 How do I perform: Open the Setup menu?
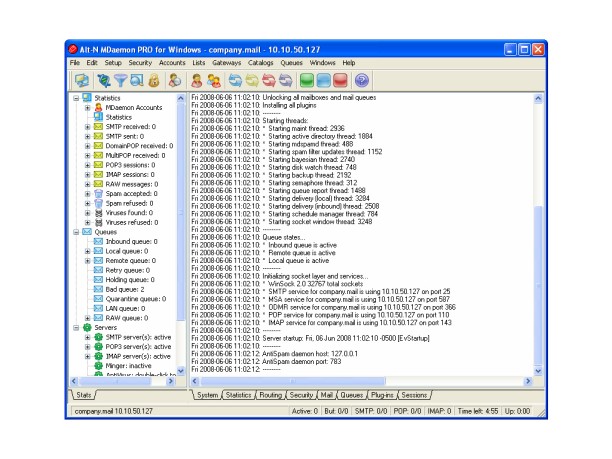point(113,62)
